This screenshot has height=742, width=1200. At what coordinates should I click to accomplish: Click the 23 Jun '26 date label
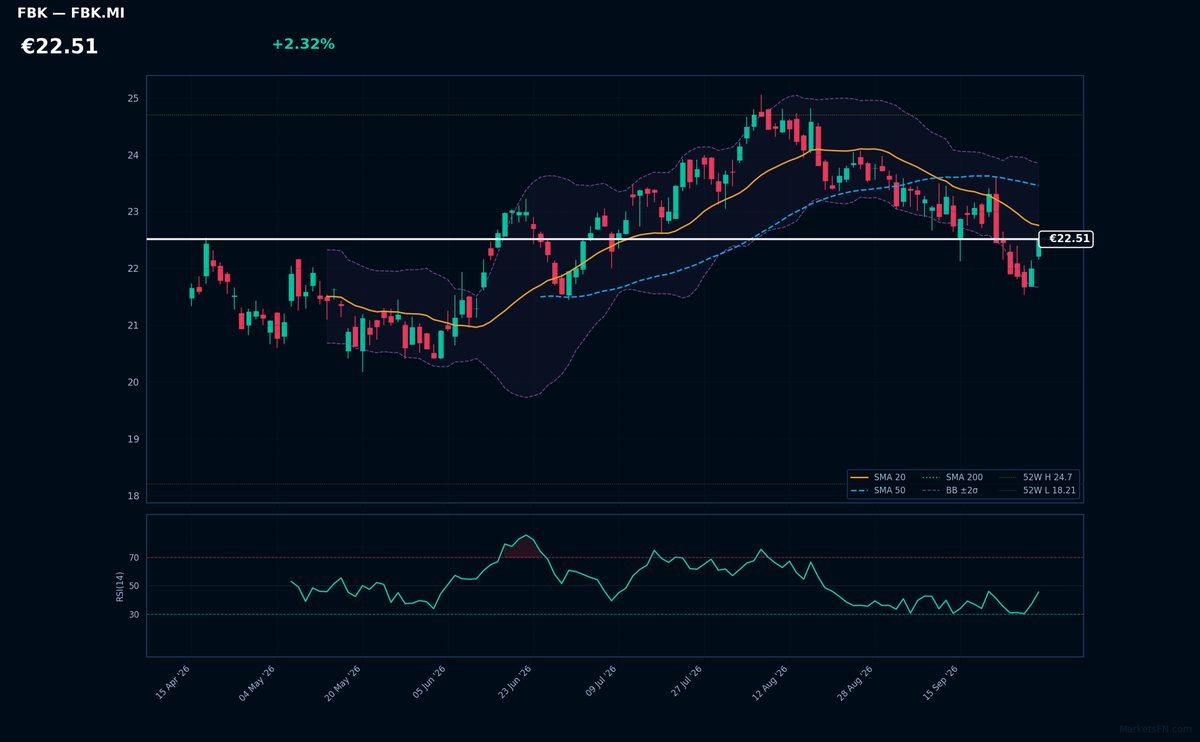[514, 683]
